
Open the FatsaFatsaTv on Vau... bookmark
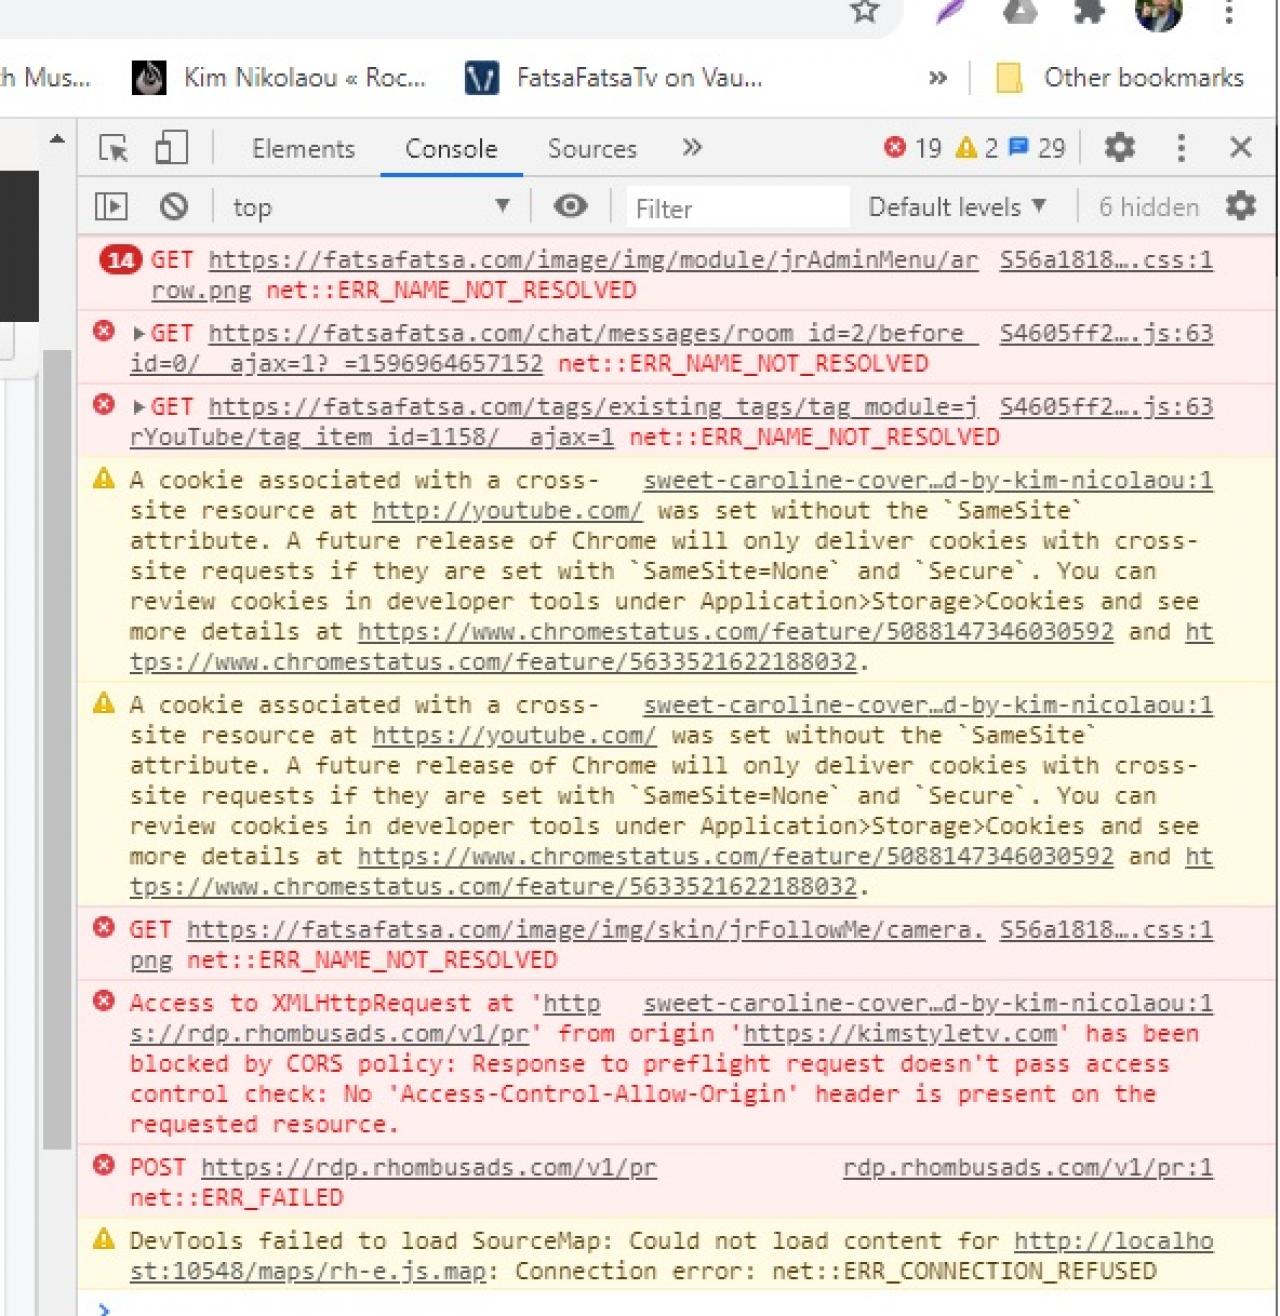614,78
